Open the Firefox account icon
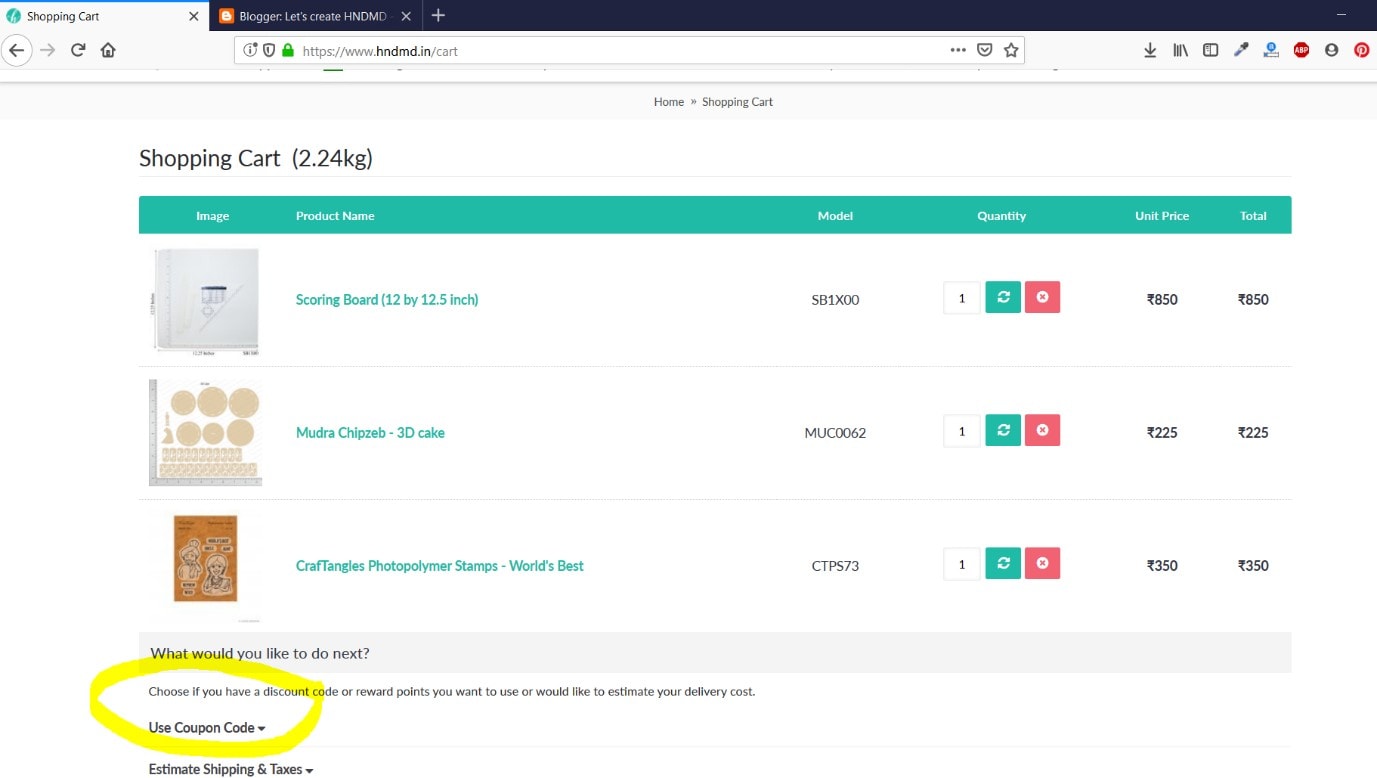 click(1331, 50)
